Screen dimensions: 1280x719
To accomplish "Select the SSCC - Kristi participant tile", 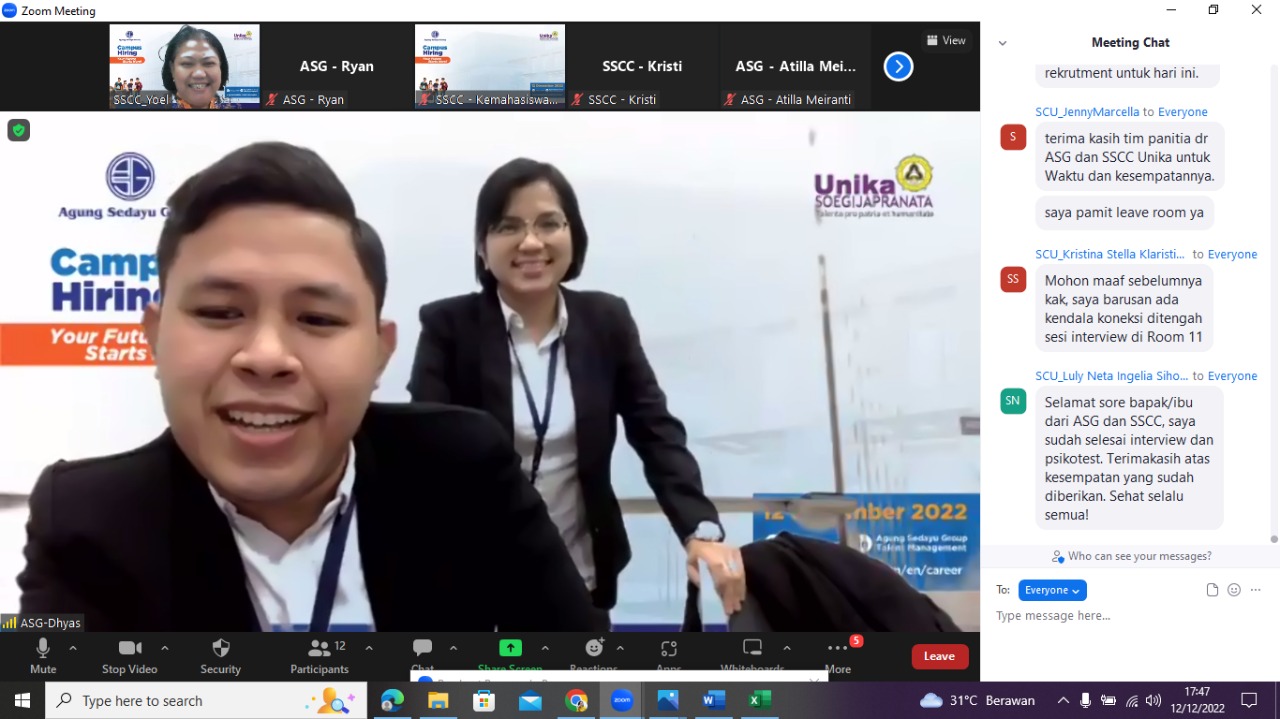I will pyautogui.click(x=642, y=66).
